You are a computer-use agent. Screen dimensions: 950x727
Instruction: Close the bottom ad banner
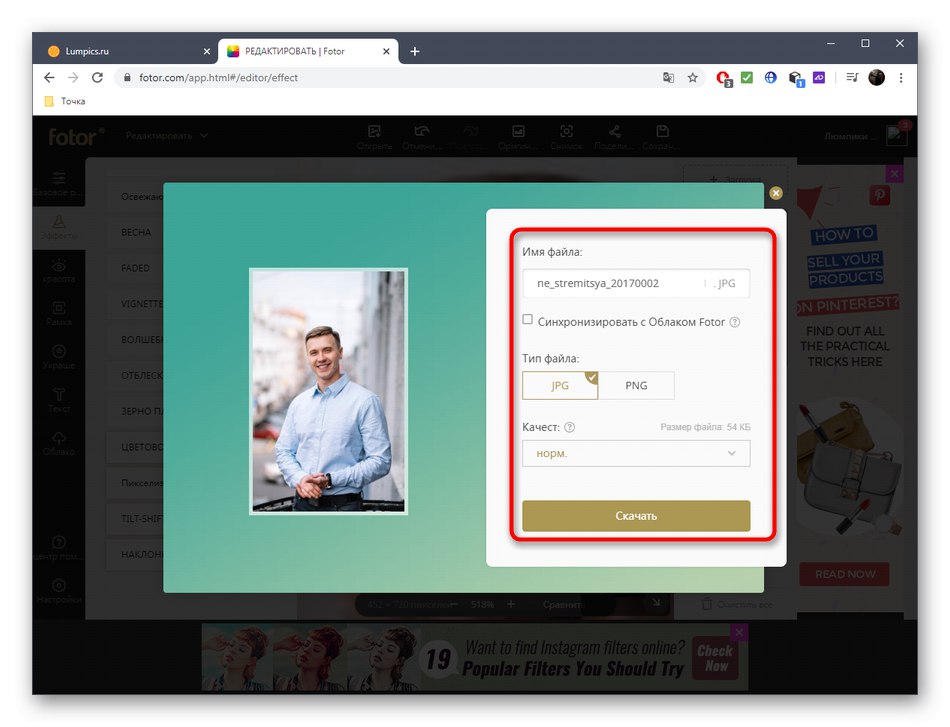point(739,632)
